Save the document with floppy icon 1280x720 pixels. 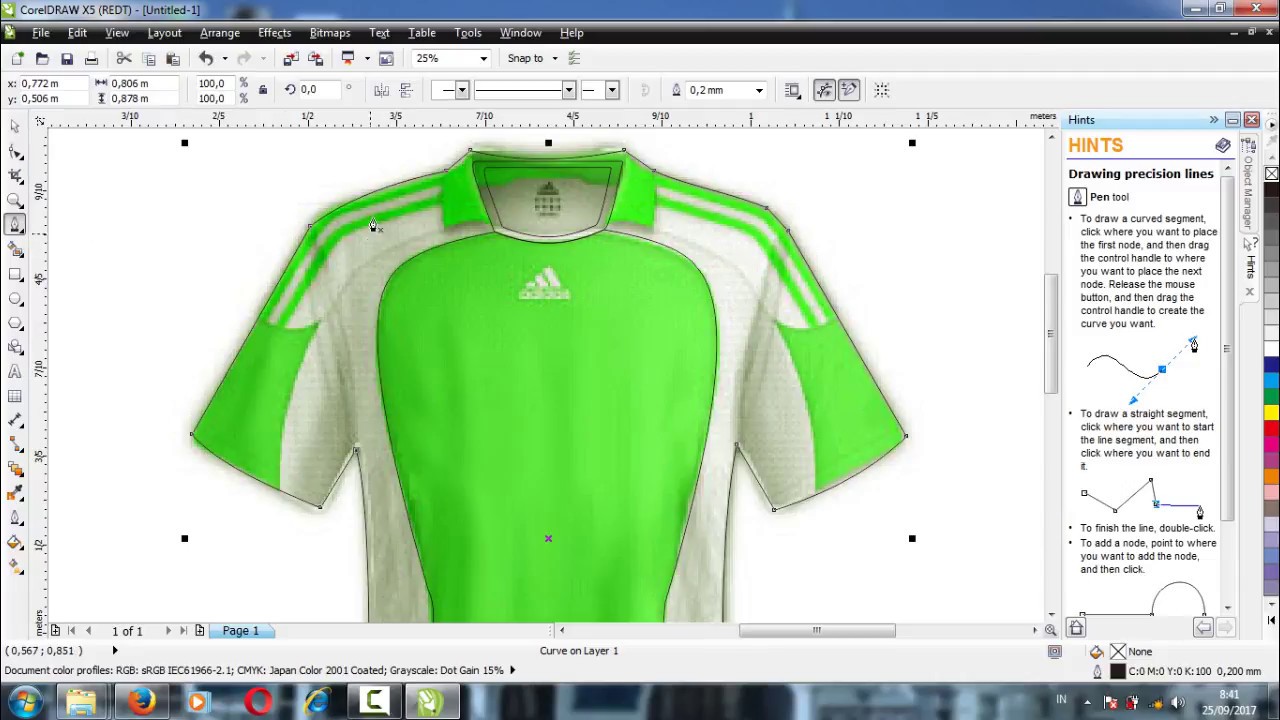67,59
